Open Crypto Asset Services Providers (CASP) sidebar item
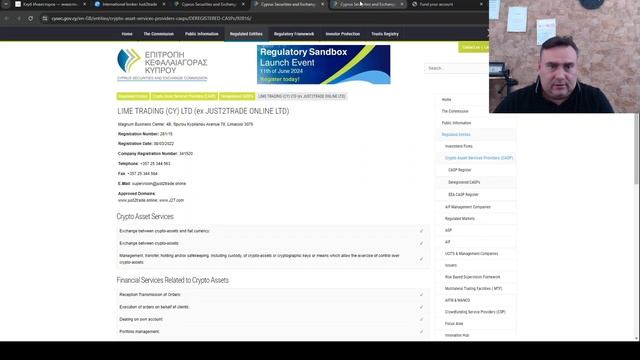 (x=479, y=158)
